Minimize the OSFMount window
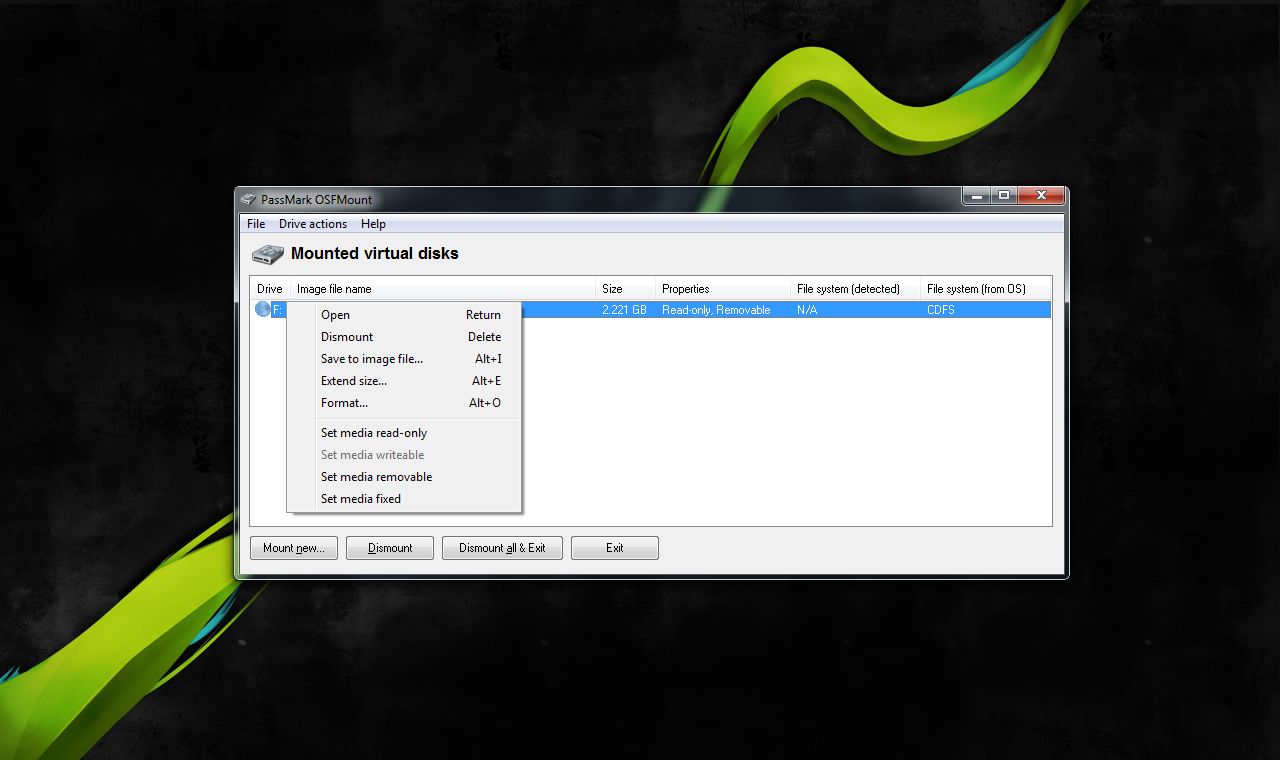Screen dimensions: 1280x760 pos(976,196)
